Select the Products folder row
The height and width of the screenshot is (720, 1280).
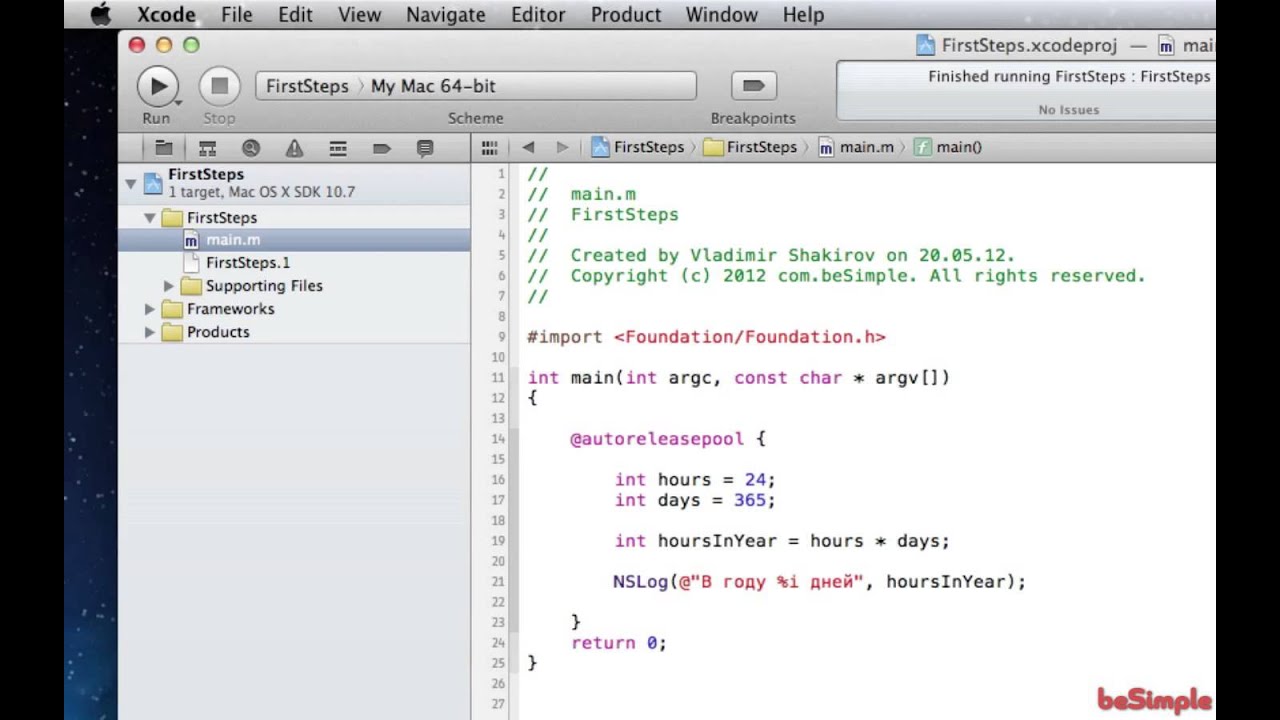294,332
